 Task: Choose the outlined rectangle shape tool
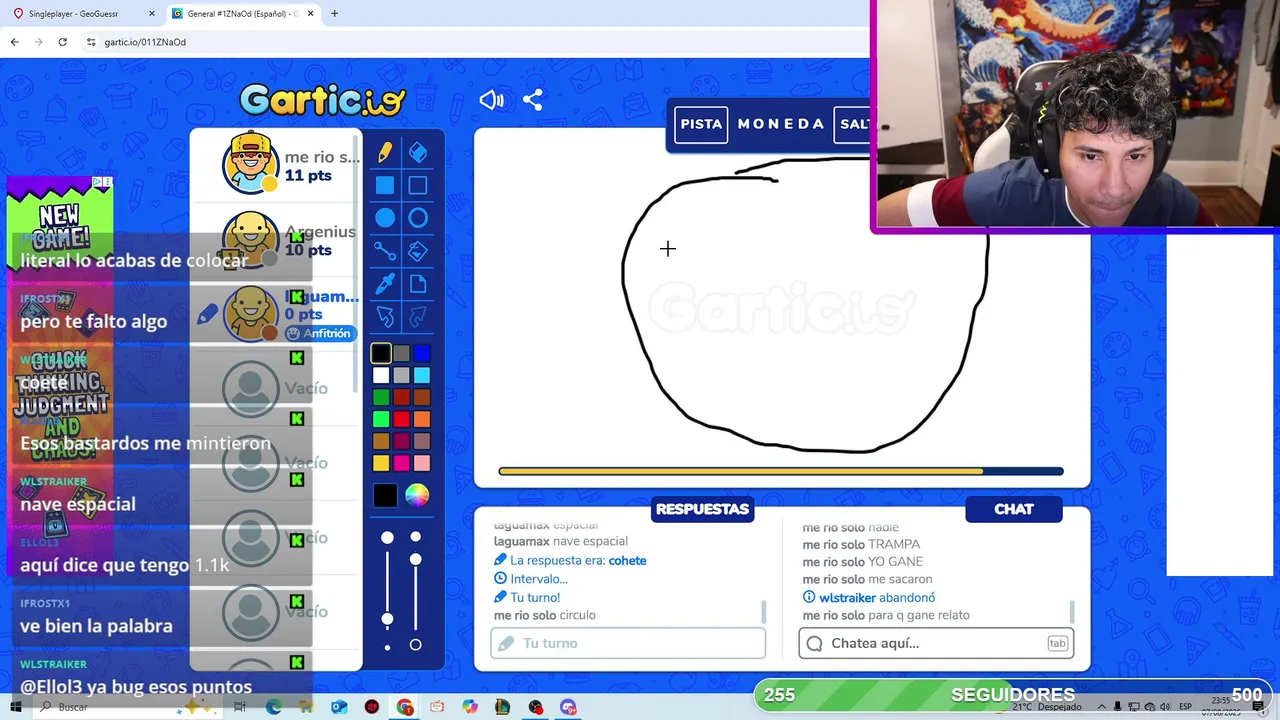pyautogui.click(x=418, y=185)
